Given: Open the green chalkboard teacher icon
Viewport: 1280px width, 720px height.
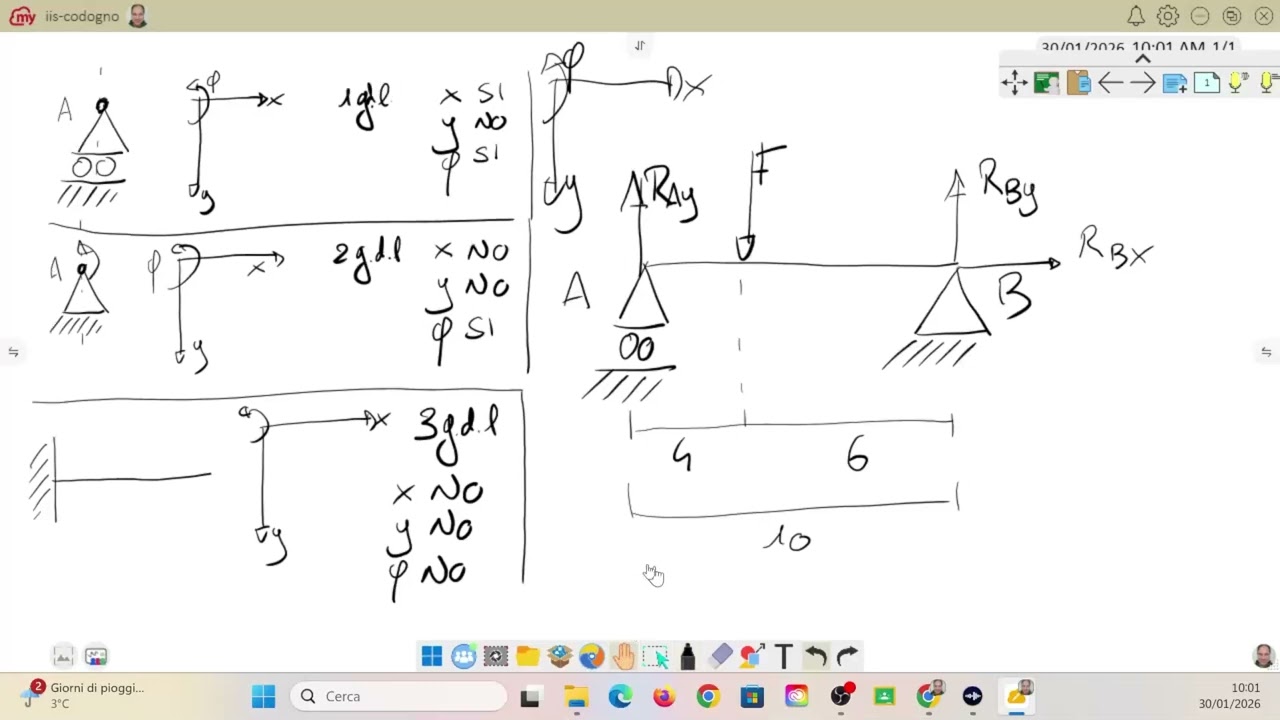Looking at the screenshot, I should (1046, 83).
